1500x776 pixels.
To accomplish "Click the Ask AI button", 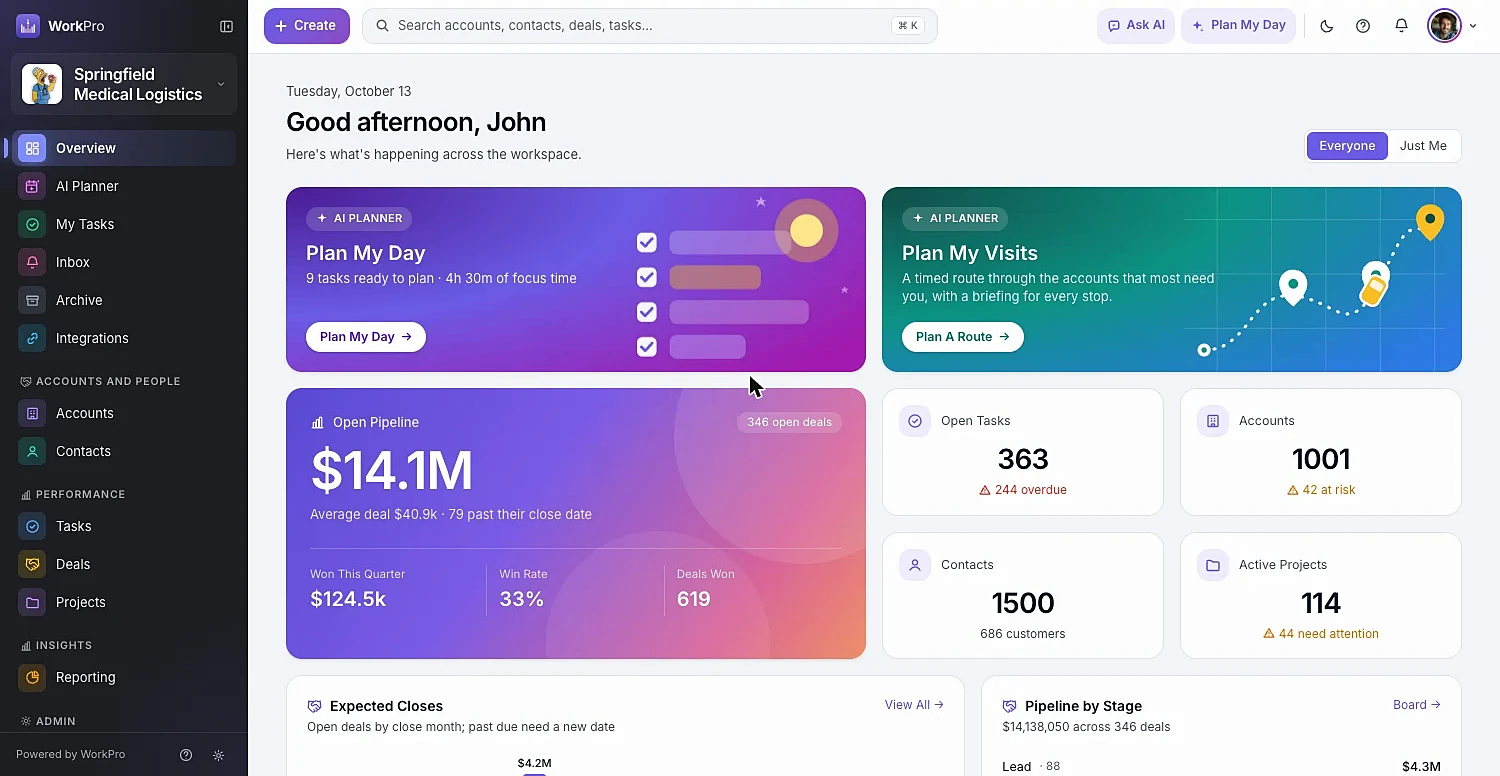I will coord(1136,26).
